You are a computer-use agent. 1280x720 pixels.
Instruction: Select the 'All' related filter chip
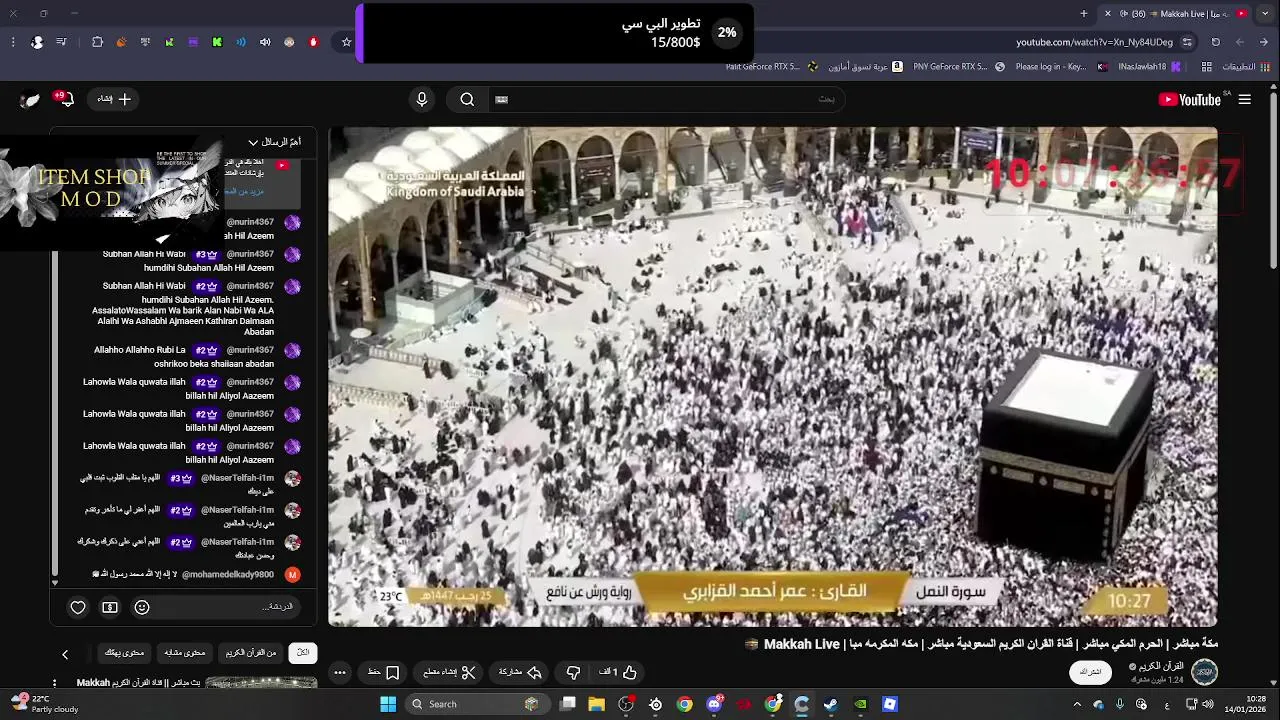(303, 652)
